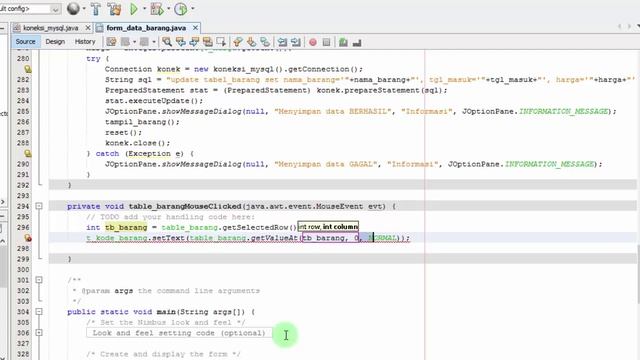Click the Debug Project icon
This screenshot has height=360, width=640.
click(x=157, y=9)
